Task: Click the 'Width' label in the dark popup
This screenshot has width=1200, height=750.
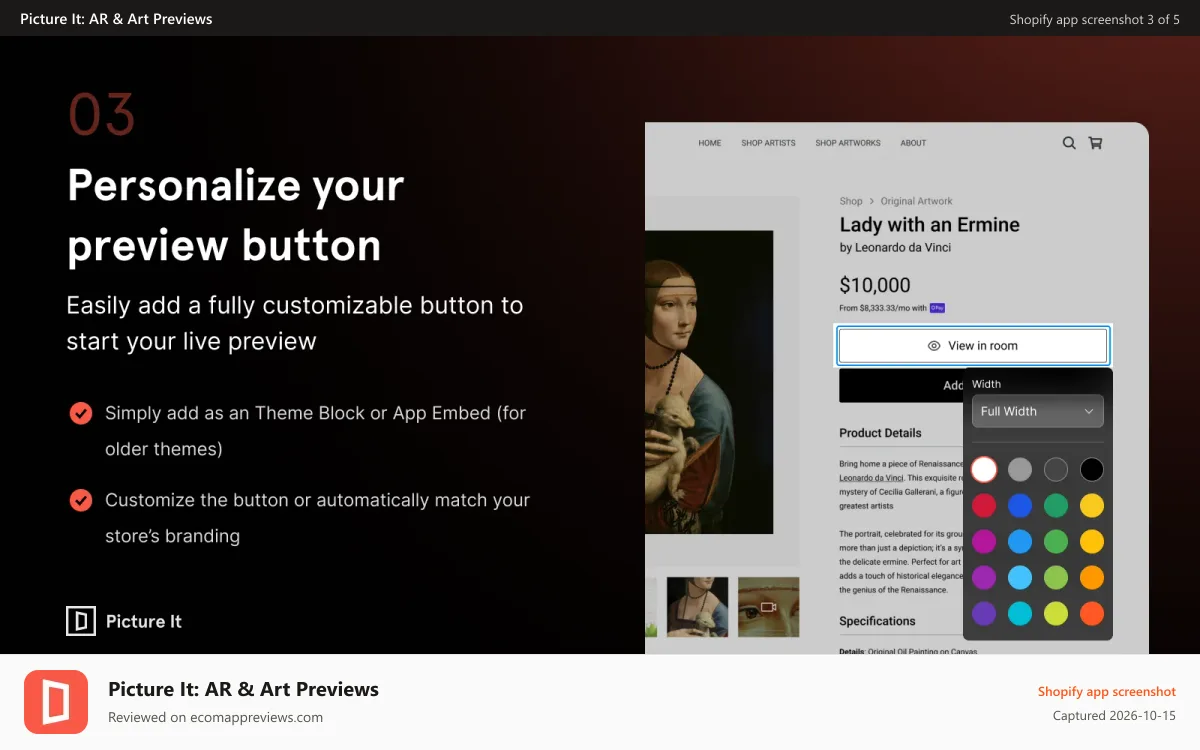Action: [986, 384]
